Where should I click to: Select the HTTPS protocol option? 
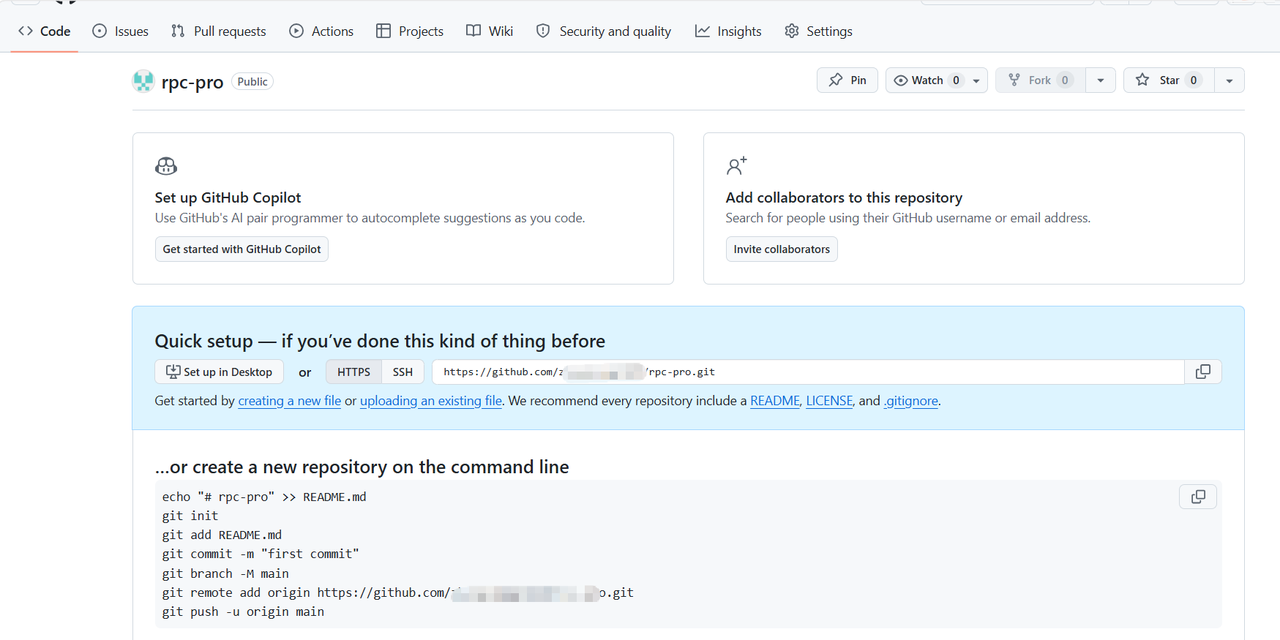(353, 371)
